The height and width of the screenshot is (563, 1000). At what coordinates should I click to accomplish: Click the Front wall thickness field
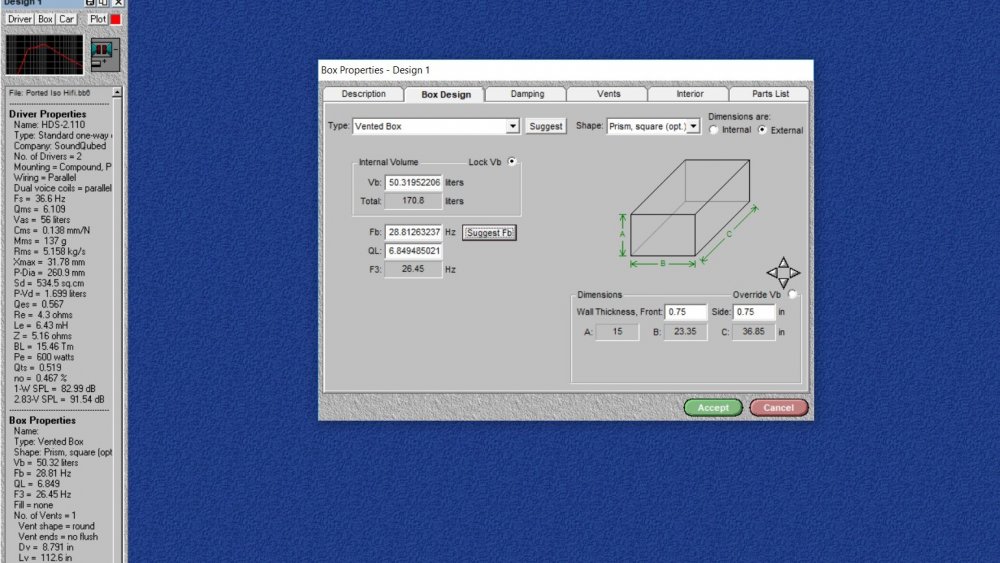(x=686, y=312)
